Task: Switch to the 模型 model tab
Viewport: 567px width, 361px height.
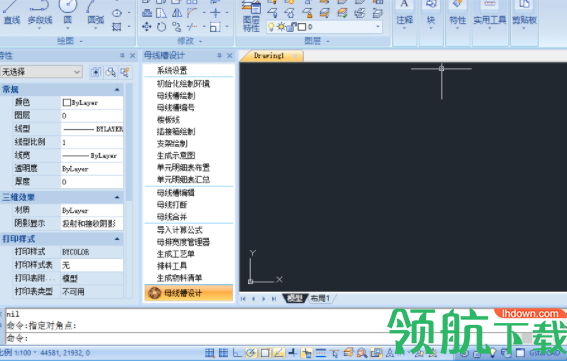Action: [x=295, y=298]
